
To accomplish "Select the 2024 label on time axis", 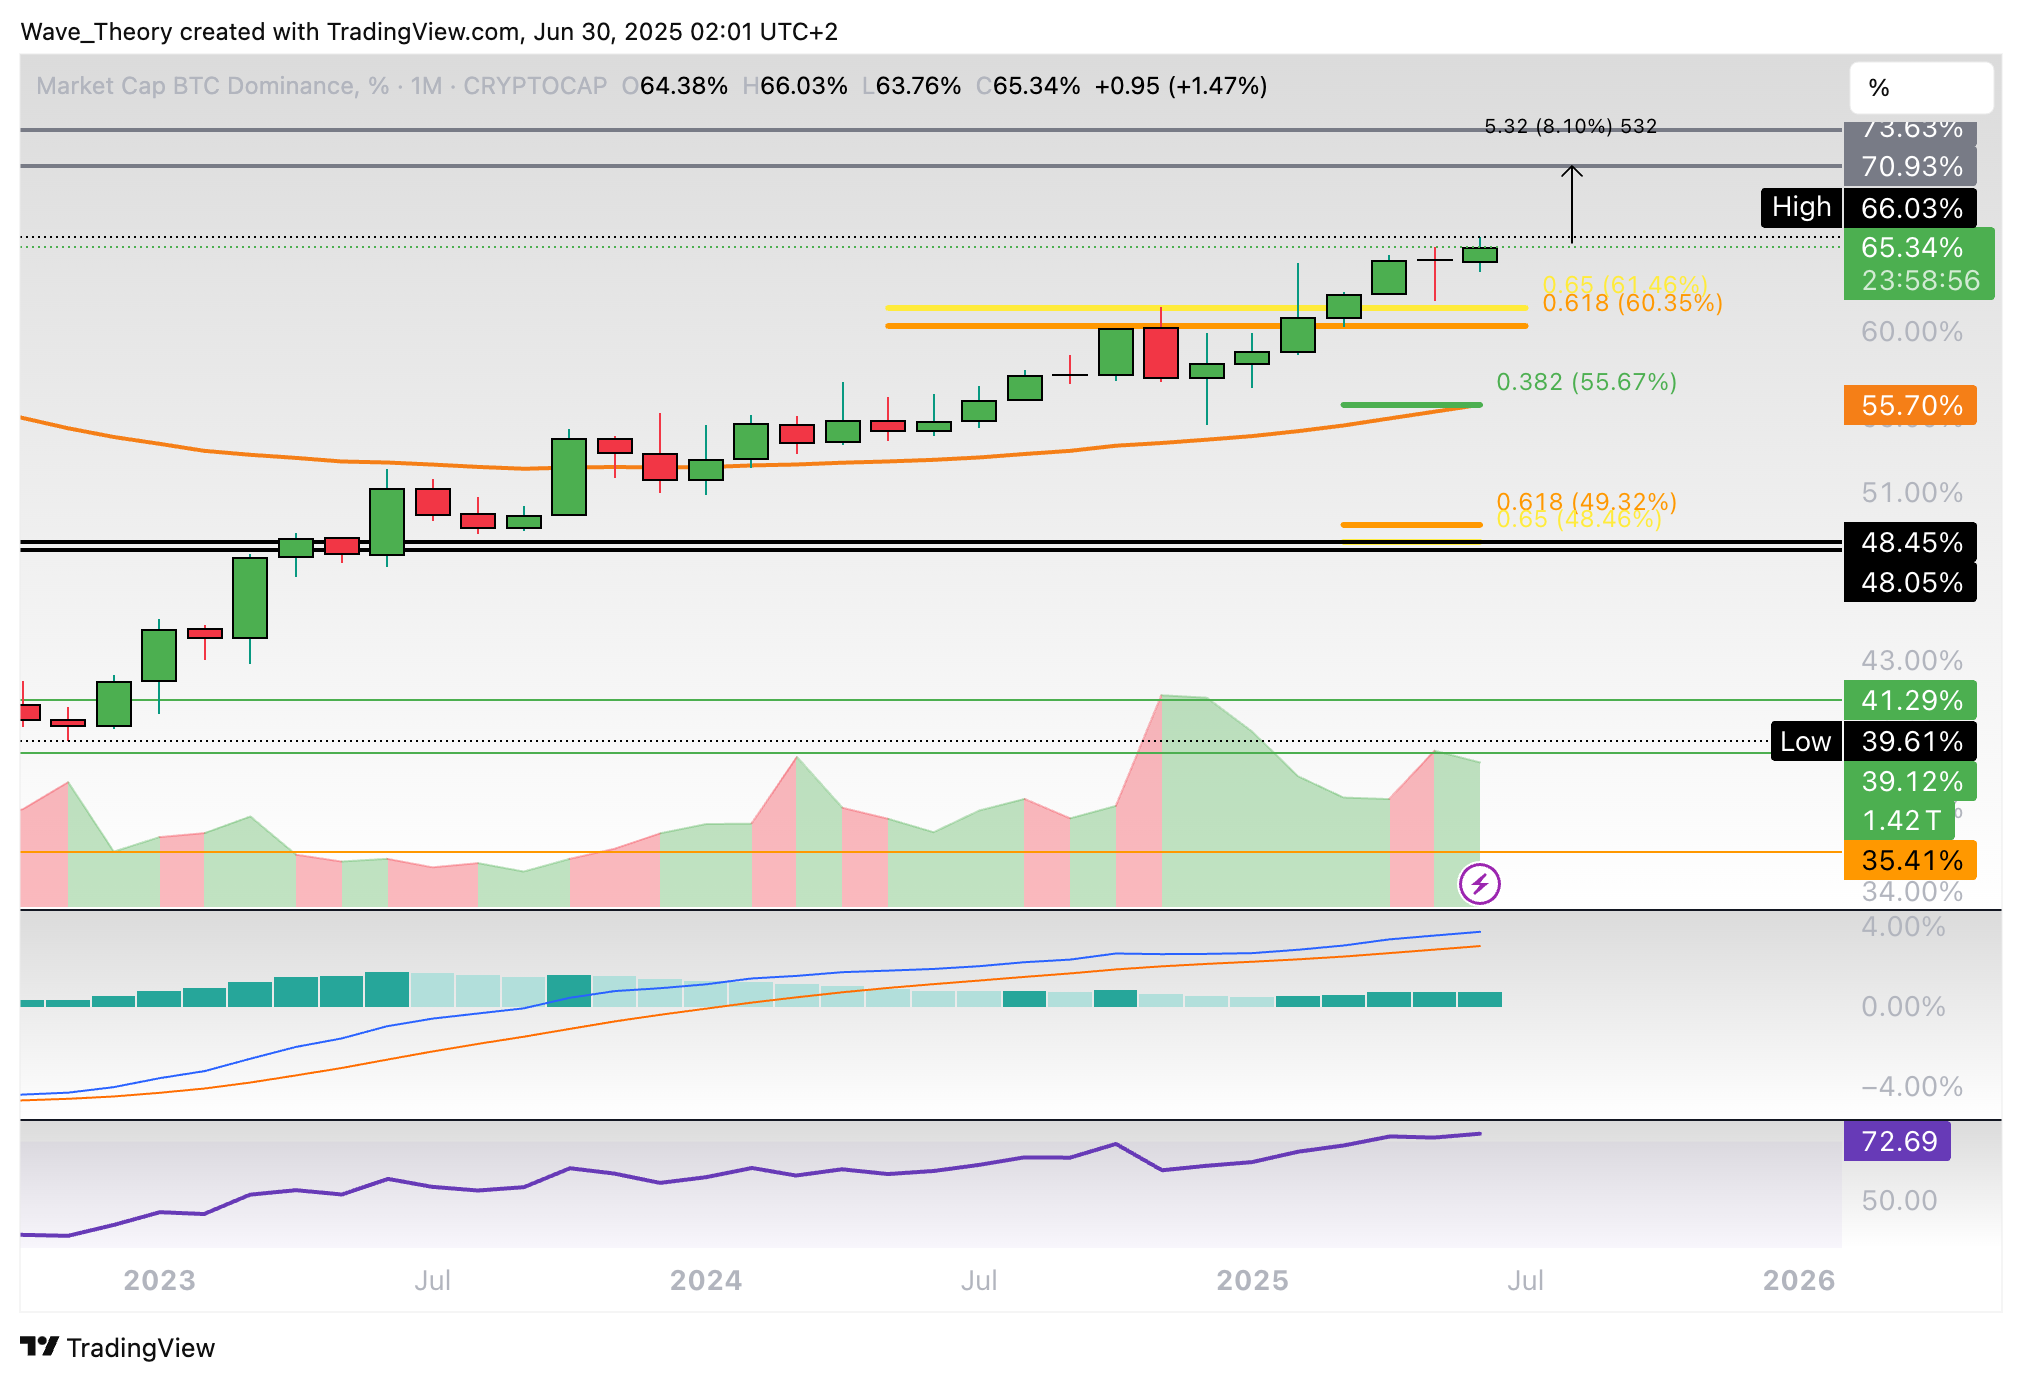I will click(x=705, y=1280).
